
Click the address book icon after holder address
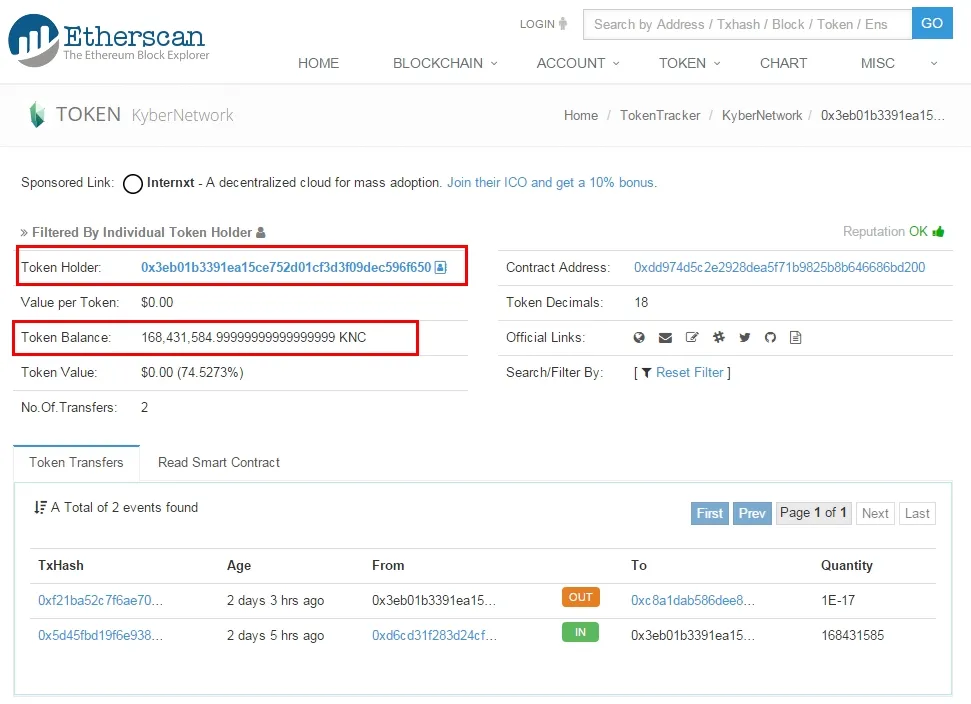coord(441,267)
